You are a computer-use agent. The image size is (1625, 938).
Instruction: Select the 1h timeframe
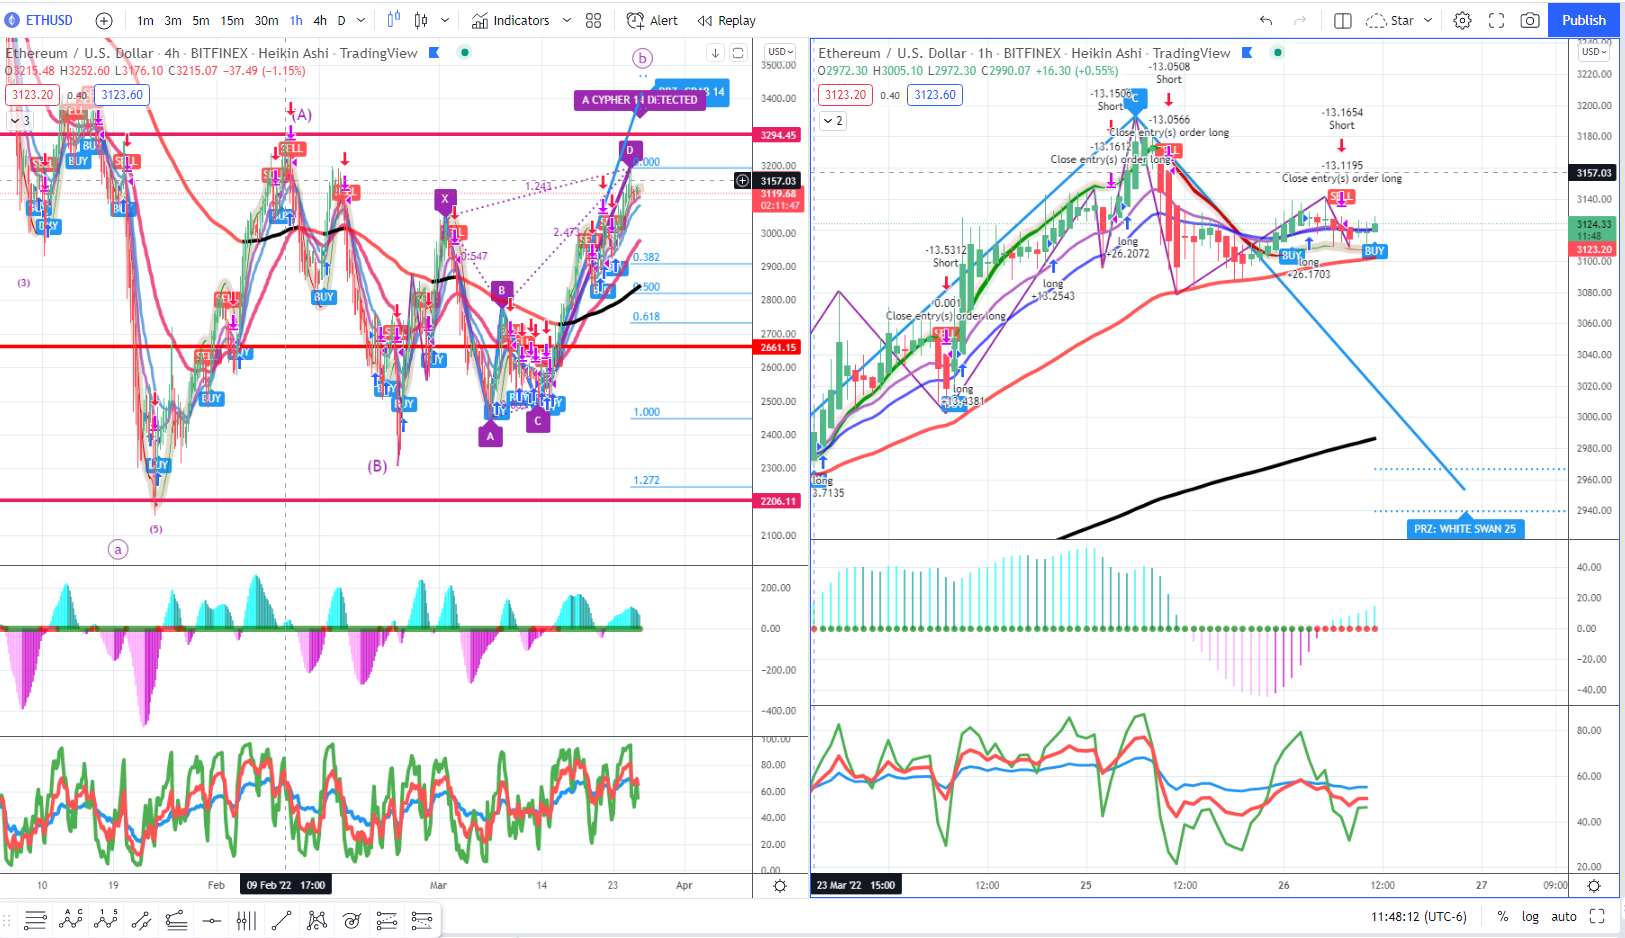click(x=296, y=20)
